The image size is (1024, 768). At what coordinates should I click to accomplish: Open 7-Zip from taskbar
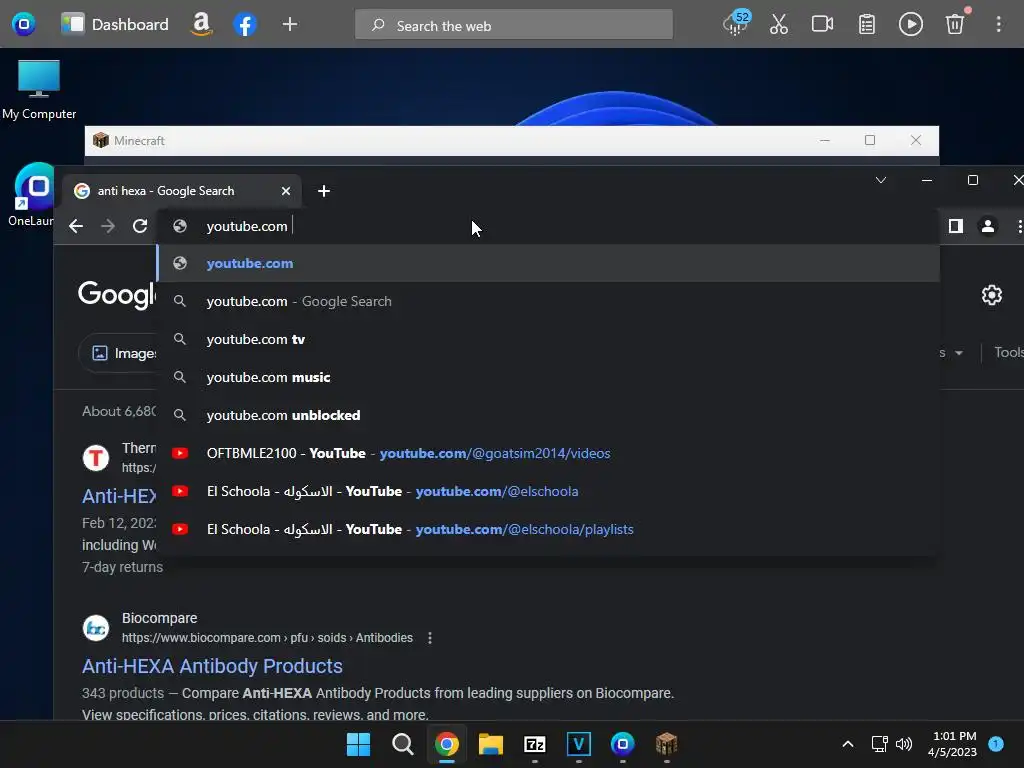click(534, 744)
